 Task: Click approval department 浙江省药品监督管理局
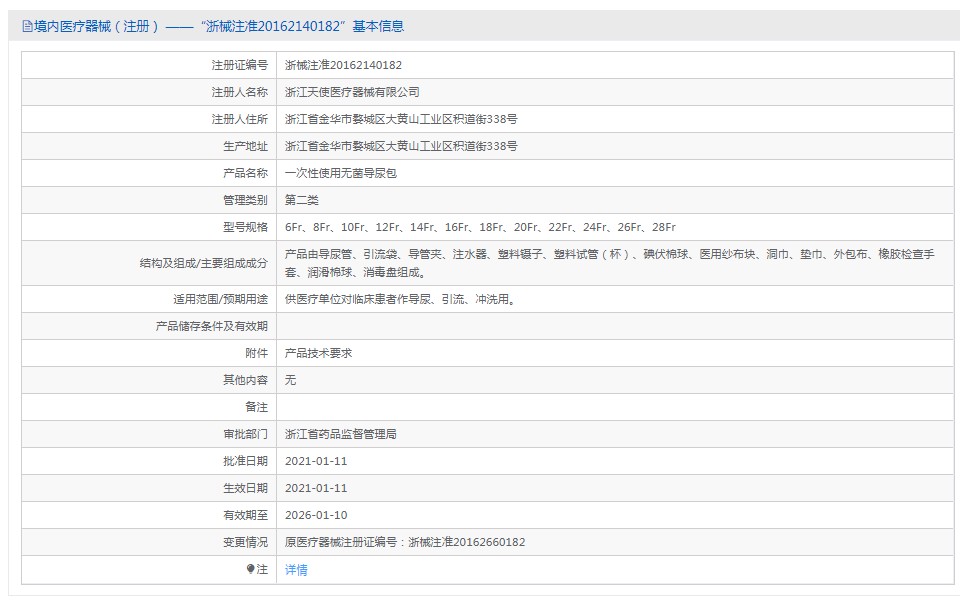pyautogui.click(x=341, y=434)
